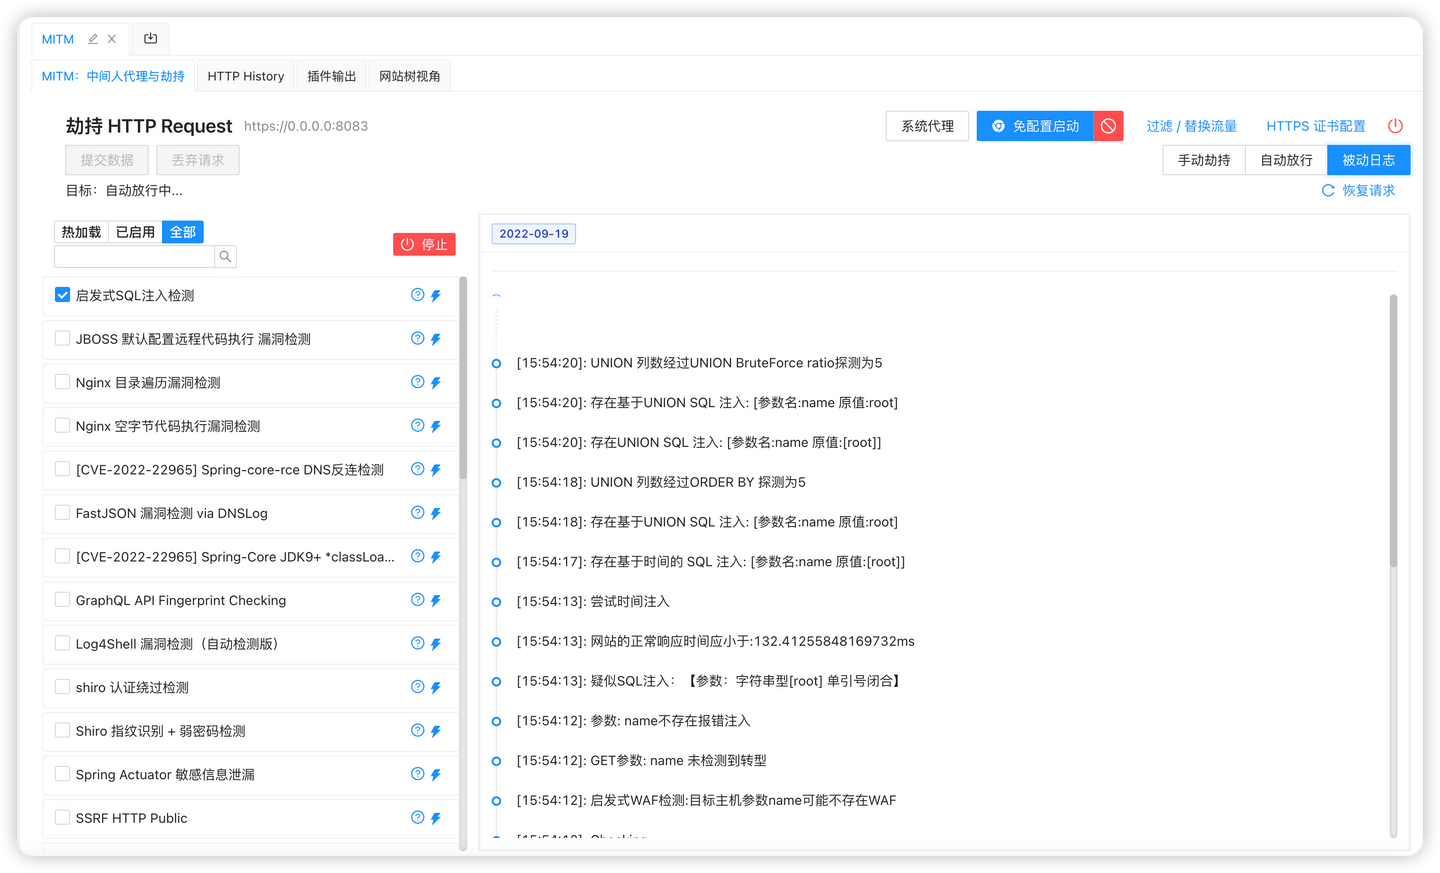Screen dimensions: 1440x873
Task: Open help for Shiro 指纹识别 + 弱密码检测
Action: point(418,730)
